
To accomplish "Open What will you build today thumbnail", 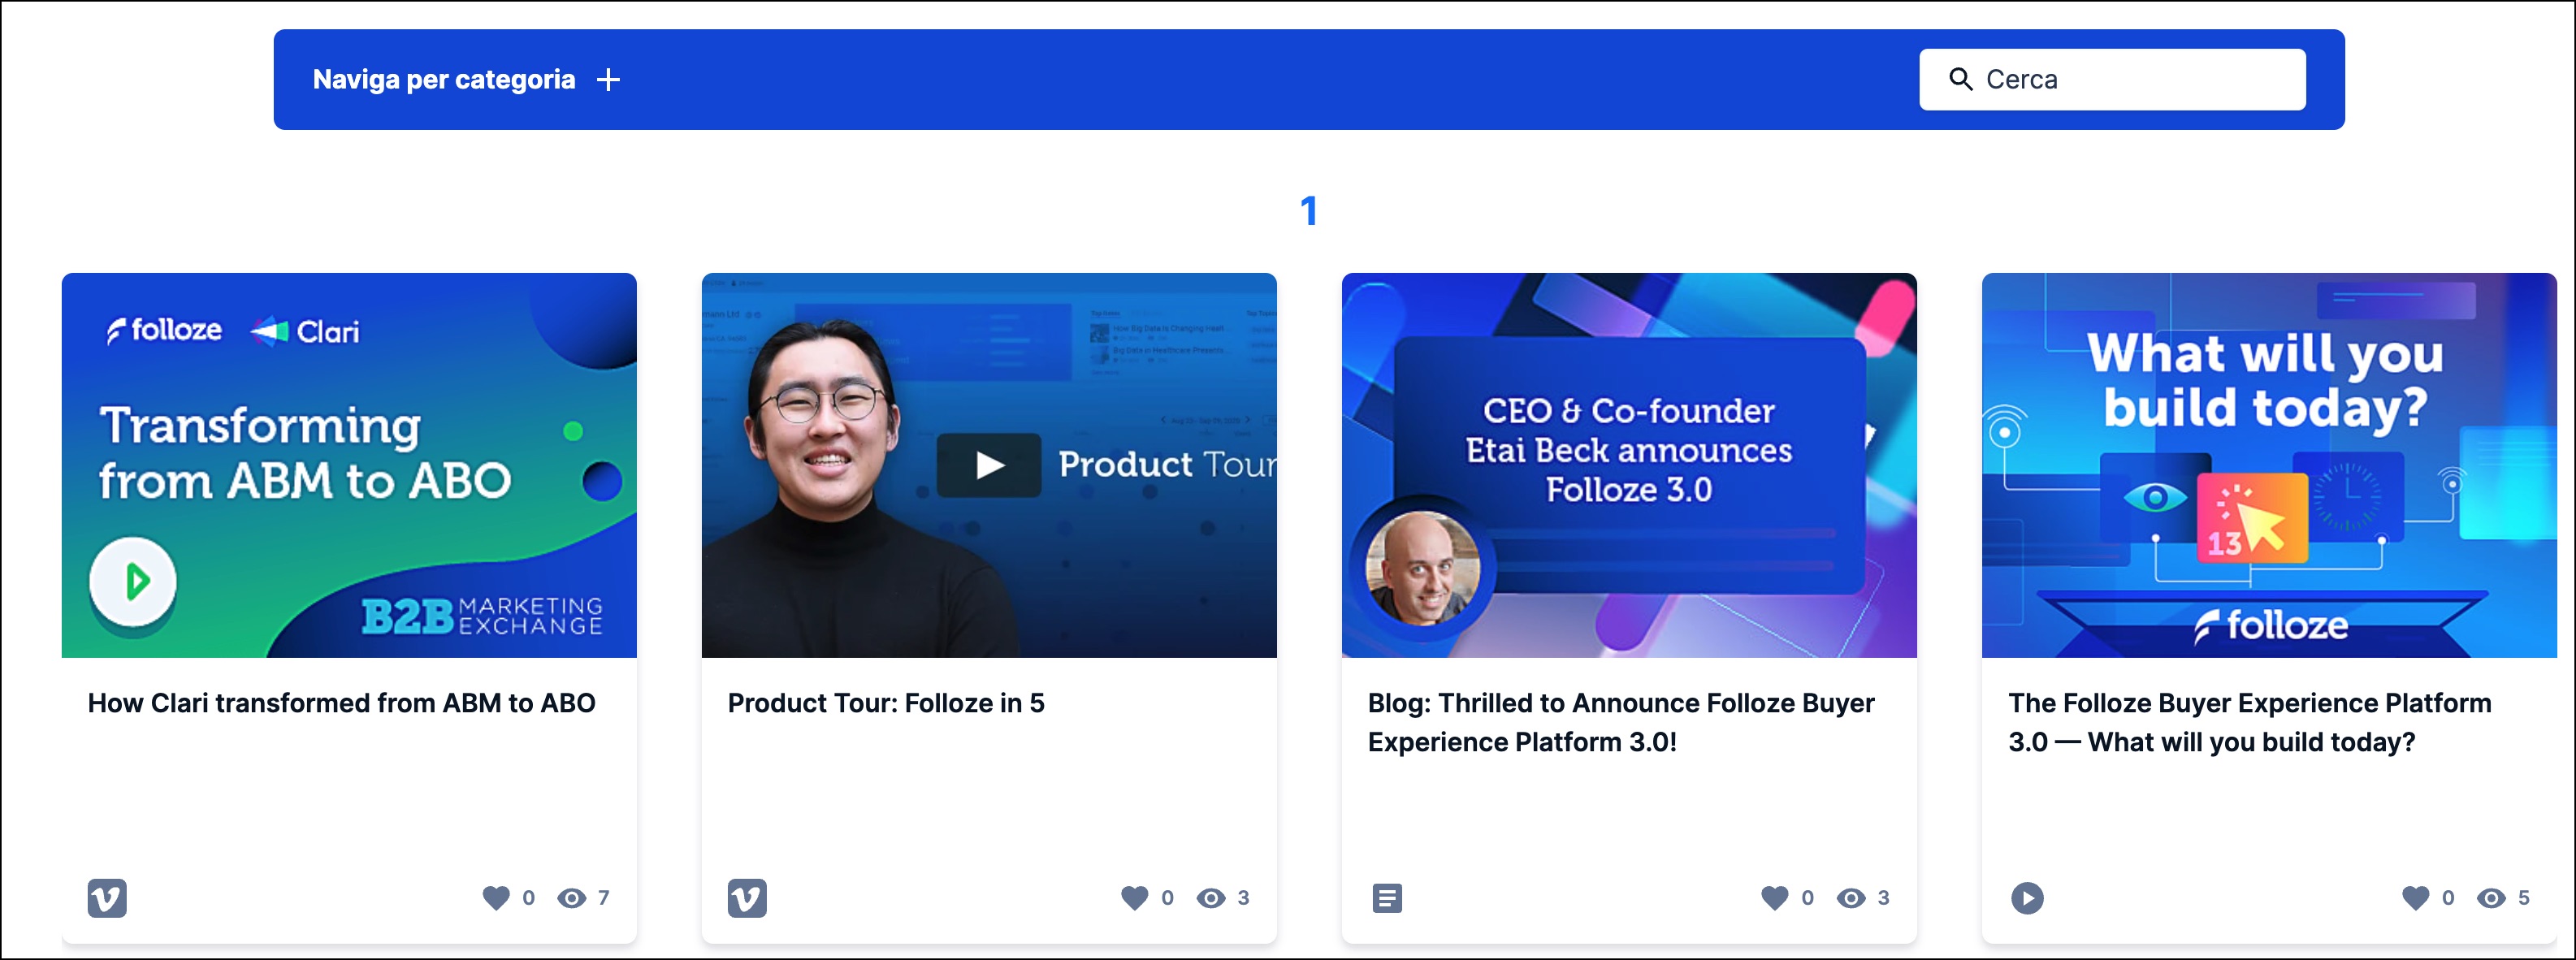I will pos(2268,465).
